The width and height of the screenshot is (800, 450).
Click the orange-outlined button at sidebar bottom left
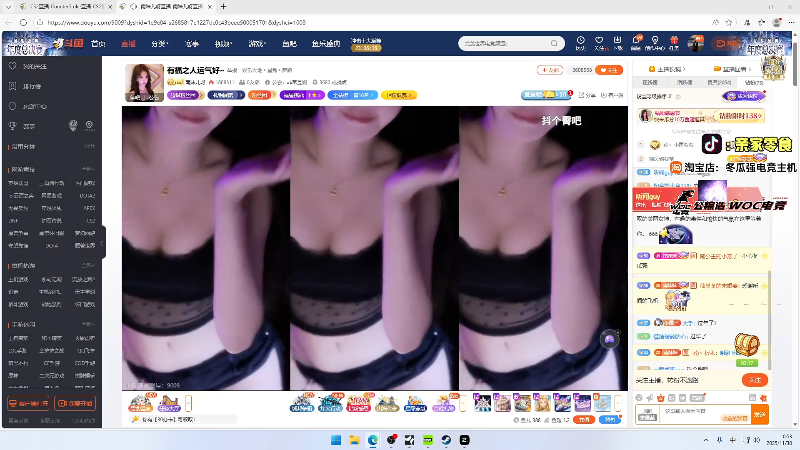pos(28,403)
